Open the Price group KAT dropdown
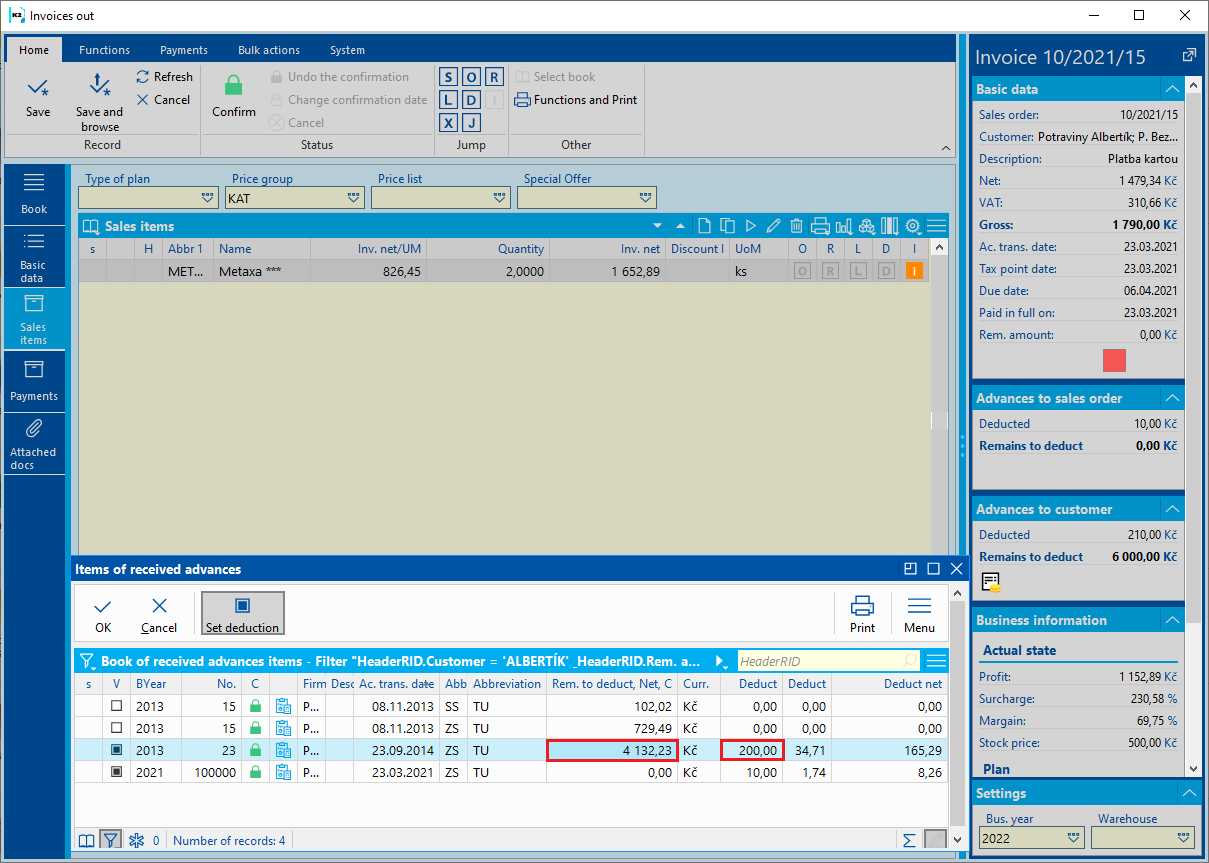The width and height of the screenshot is (1209, 863). pyautogui.click(x=354, y=198)
